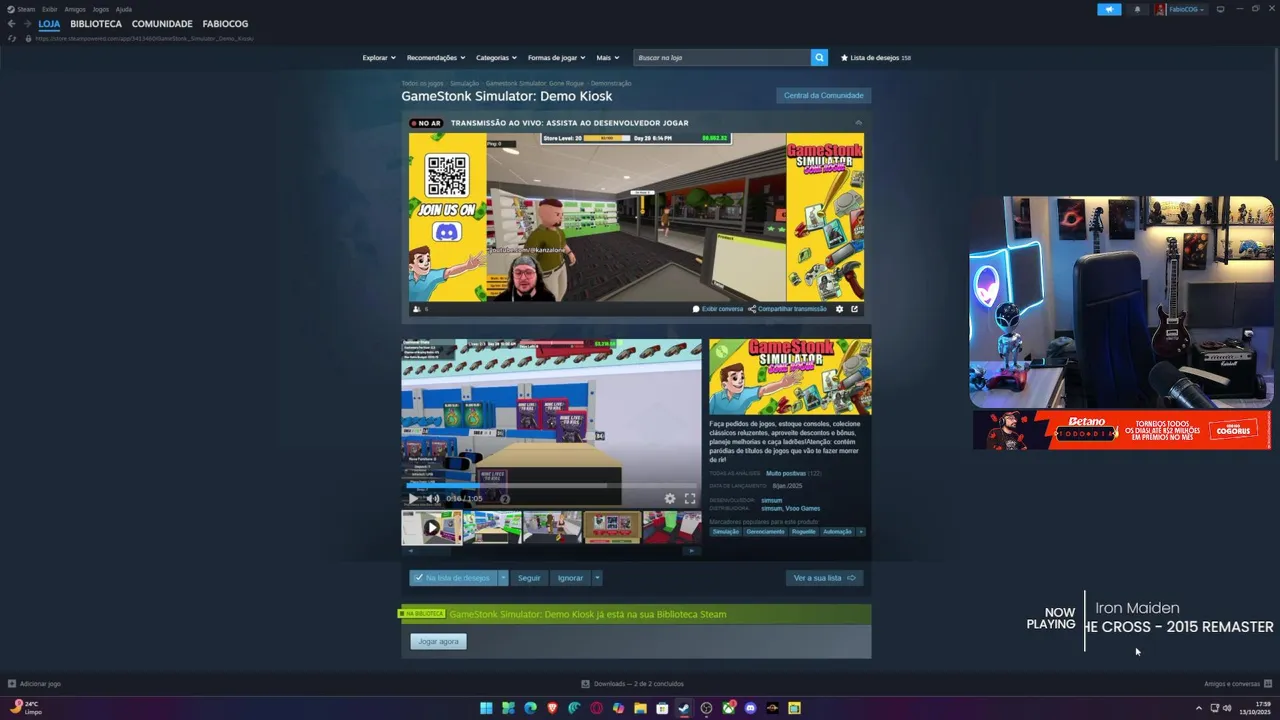This screenshot has height=720, width=1280.
Task: Click 'Ver a sua lista' button
Action: pyautogui.click(x=825, y=578)
